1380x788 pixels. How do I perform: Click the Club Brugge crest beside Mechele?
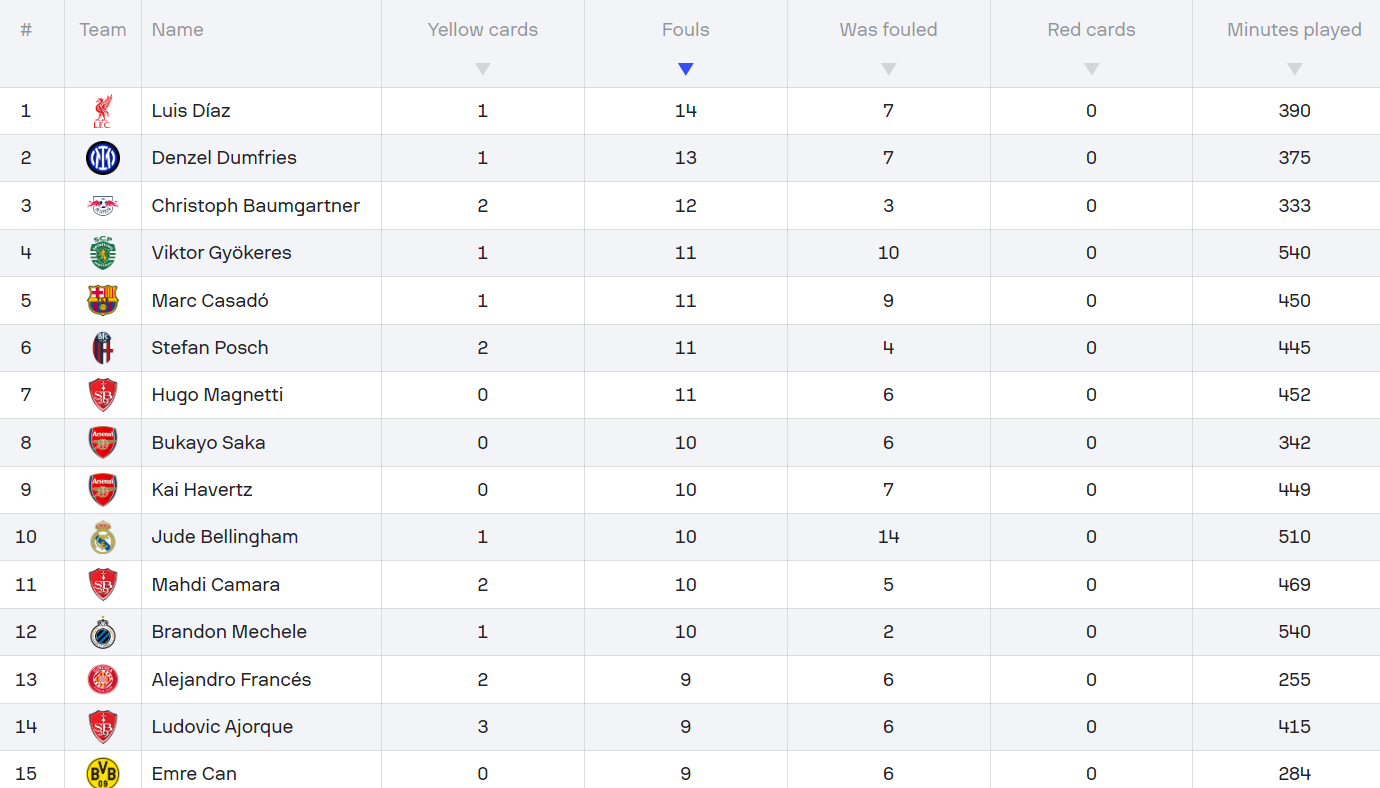click(102, 633)
